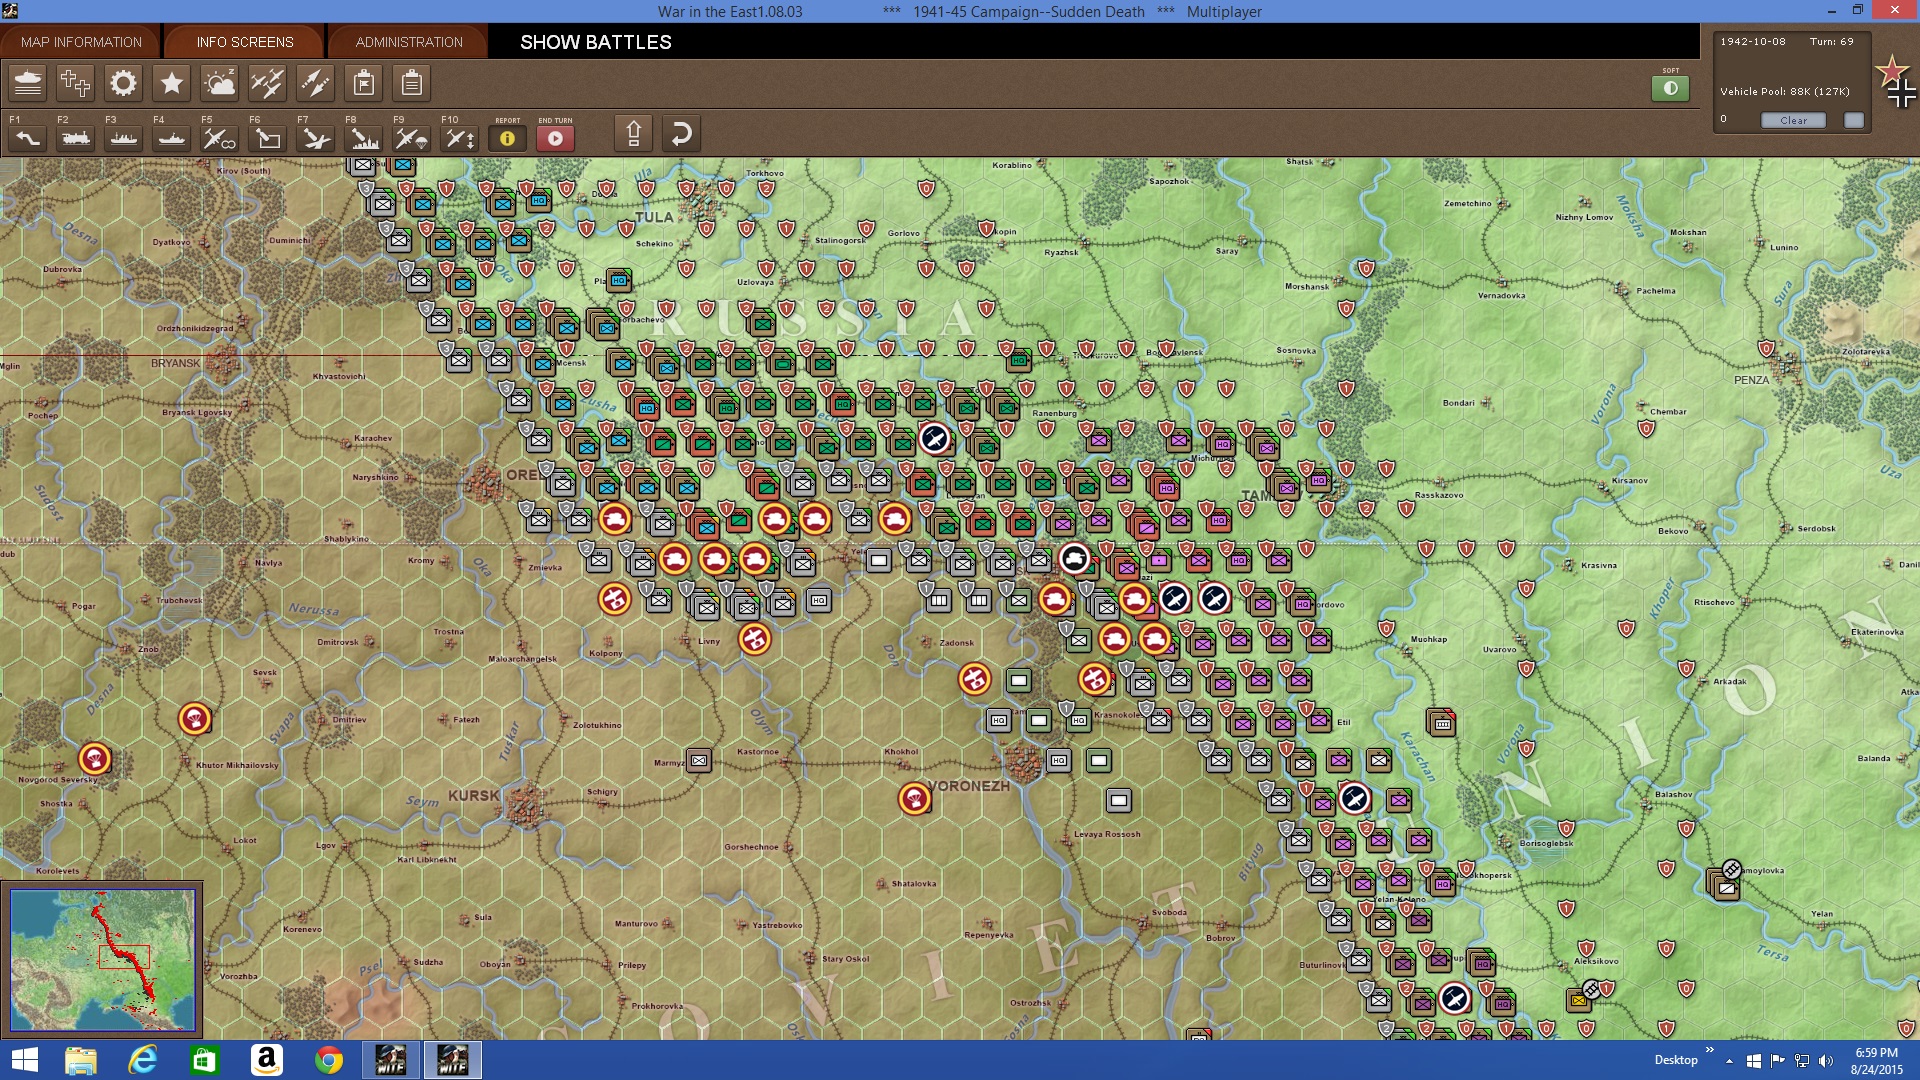Click the air battle marker near Livny

pos(755,638)
